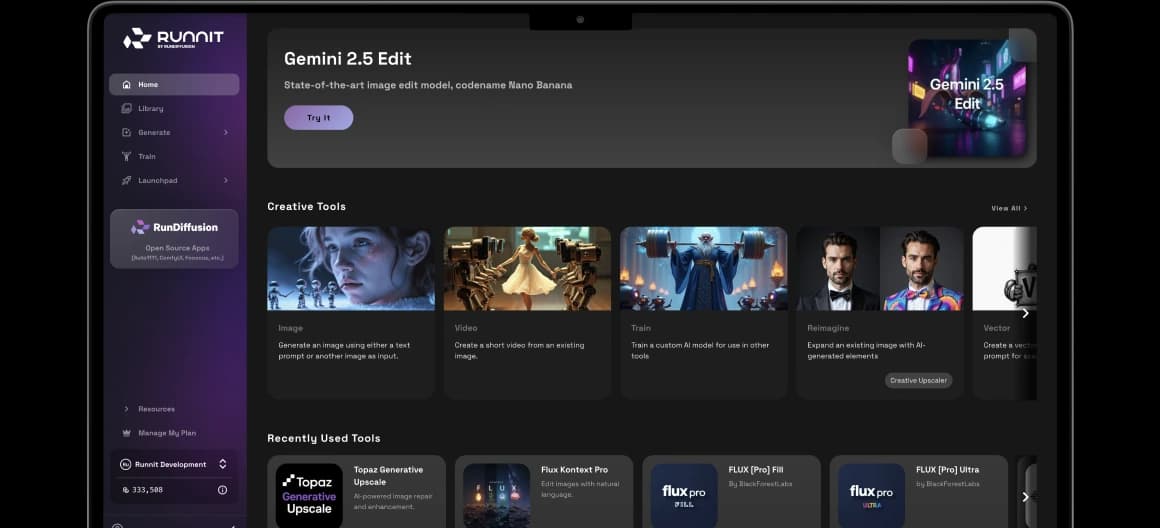Open Topaz Generative Upscale tool icon
The height and width of the screenshot is (528, 1160).
[309, 495]
